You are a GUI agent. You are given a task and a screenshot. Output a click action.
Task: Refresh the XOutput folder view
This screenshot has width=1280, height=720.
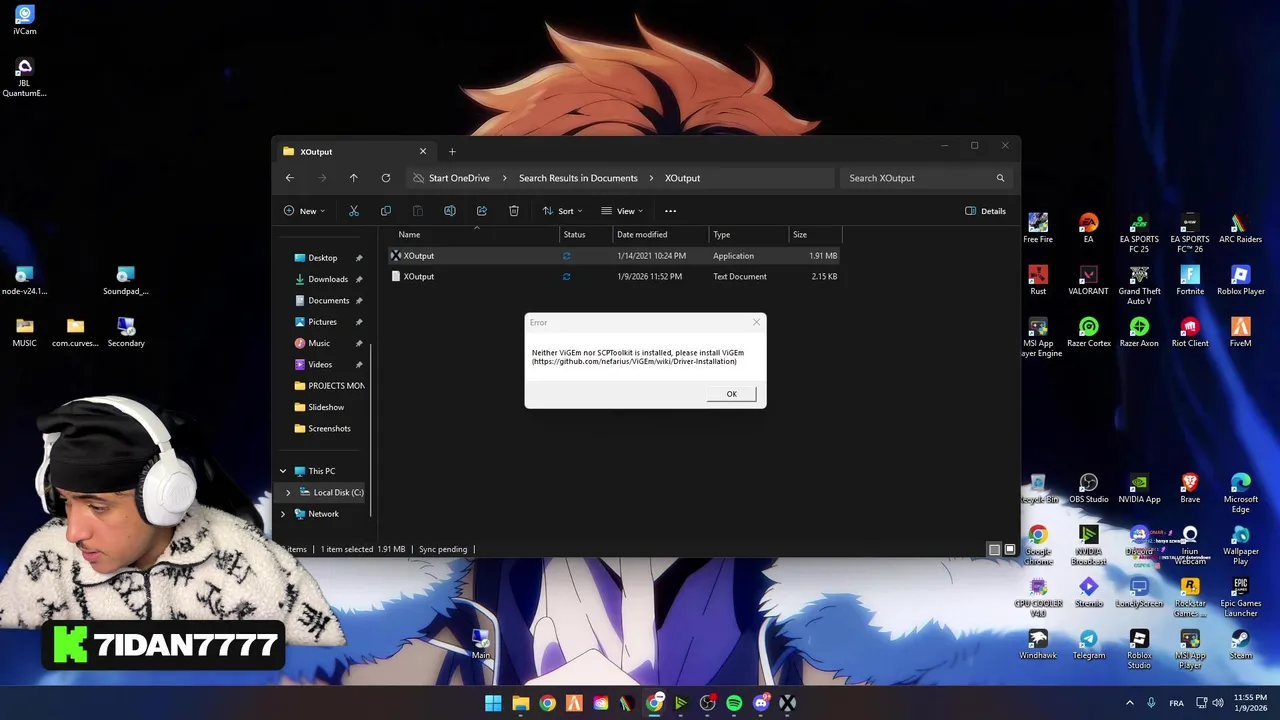385,178
